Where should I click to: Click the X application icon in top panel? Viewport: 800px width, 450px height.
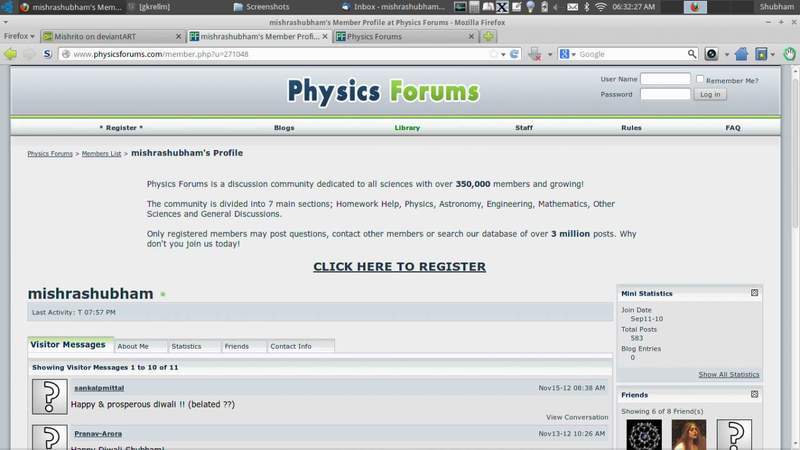(x=502, y=7)
